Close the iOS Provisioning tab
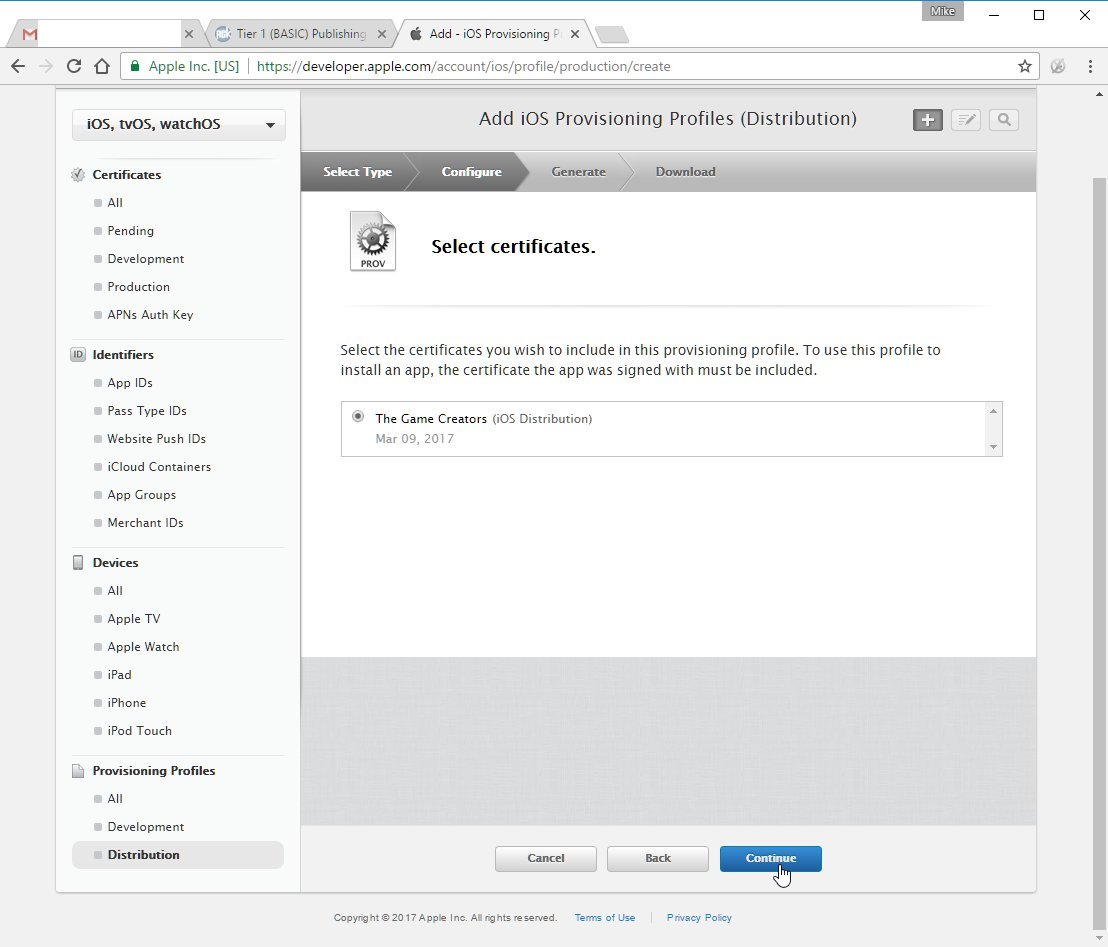The image size is (1108, 947). coord(575,34)
